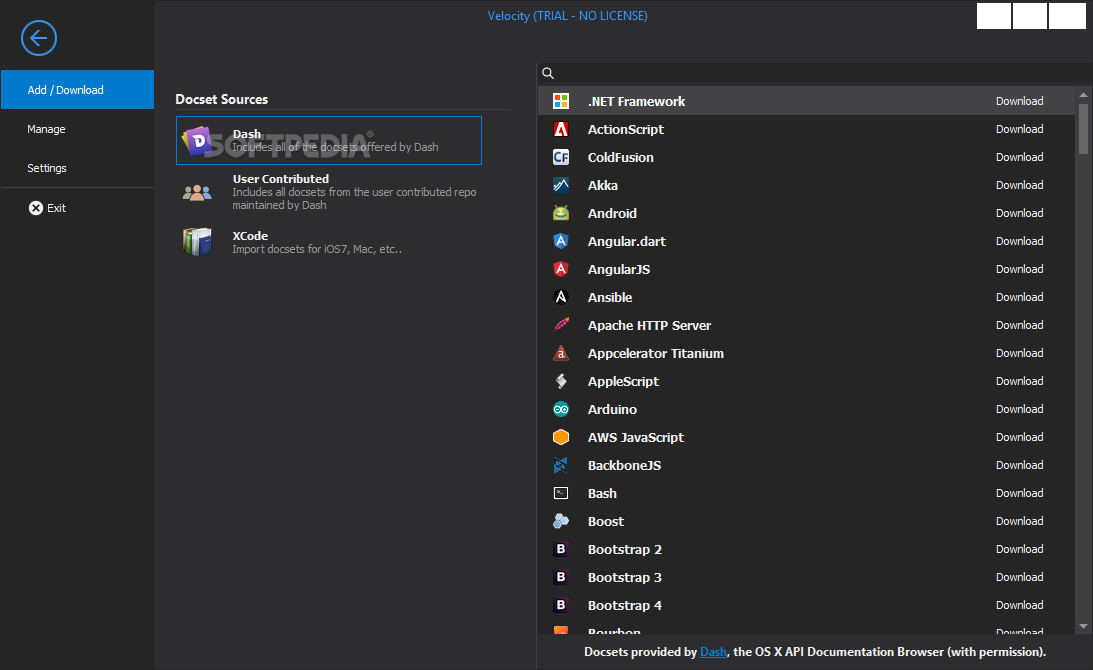Download the Akka docset
This screenshot has height=670, width=1093.
[x=1019, y=185]
